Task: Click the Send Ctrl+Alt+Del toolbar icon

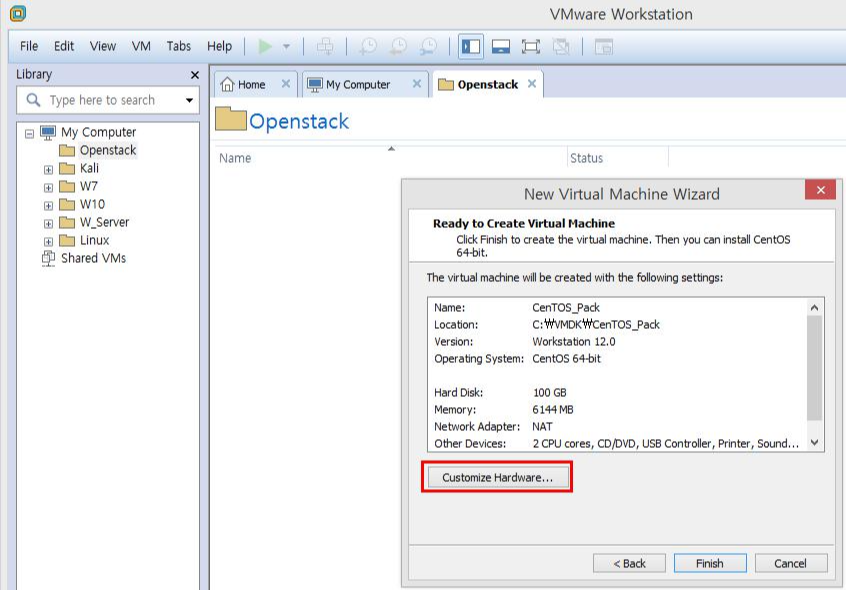Action: pyautogui.click(x=325, y=46)
